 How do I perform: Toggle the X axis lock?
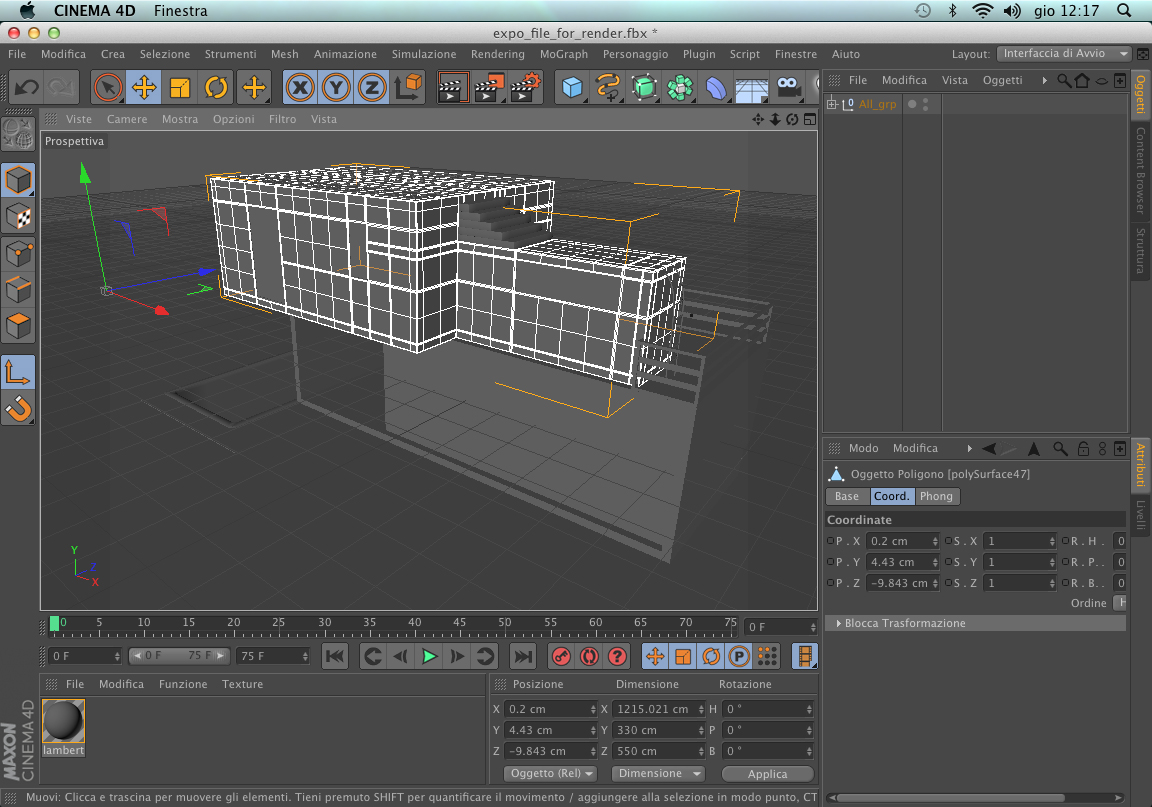pos(300,88)
